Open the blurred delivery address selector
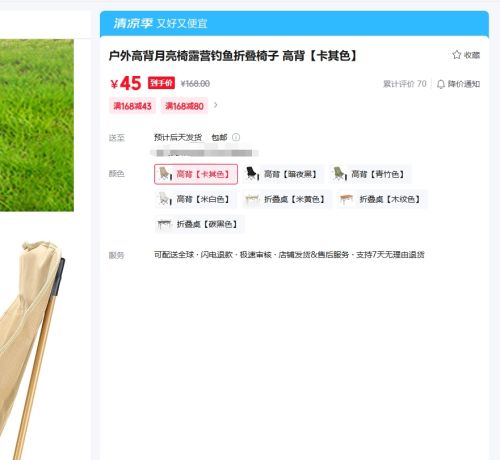 click(x=204, y=153)
